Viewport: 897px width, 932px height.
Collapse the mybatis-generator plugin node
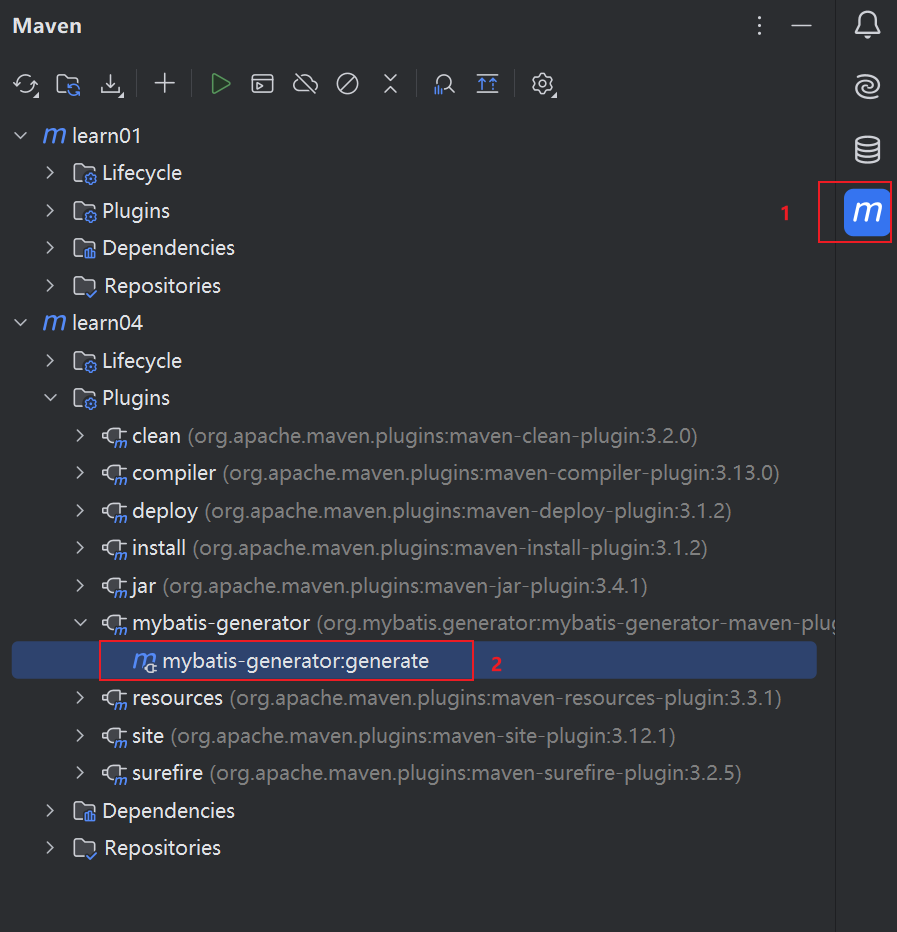(x=80, y=623)
